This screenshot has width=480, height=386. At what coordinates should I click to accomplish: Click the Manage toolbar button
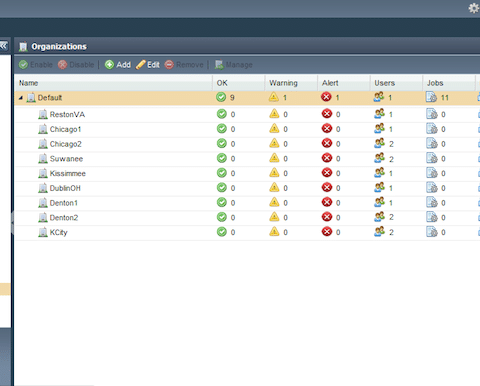coord(233,65)
